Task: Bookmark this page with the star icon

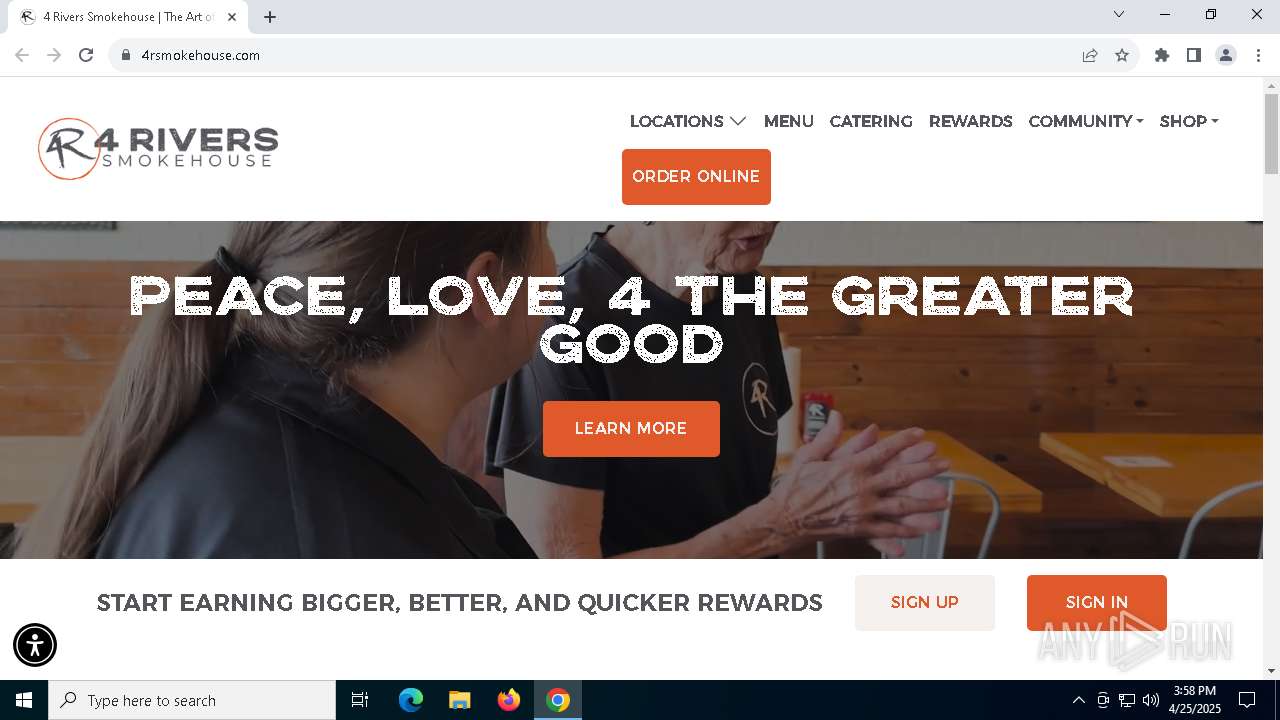Action: [x=1122, y=55]
